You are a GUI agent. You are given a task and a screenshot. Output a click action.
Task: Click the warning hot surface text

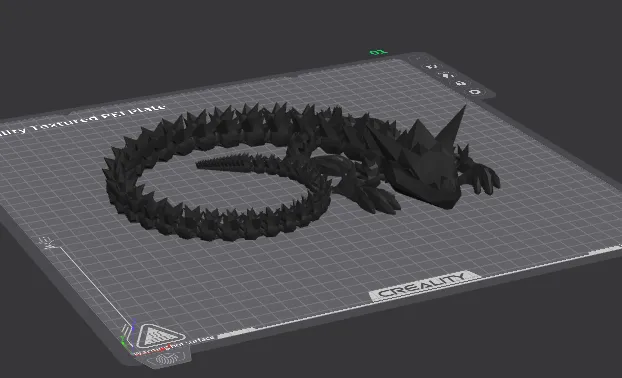(175, 346)
